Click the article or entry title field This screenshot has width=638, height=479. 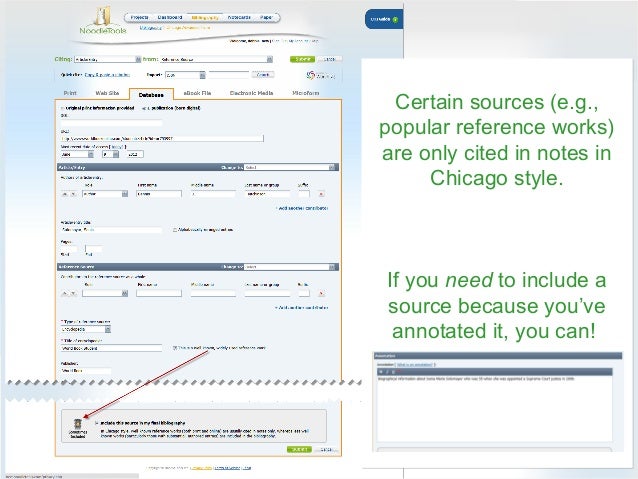click(111, 230)
